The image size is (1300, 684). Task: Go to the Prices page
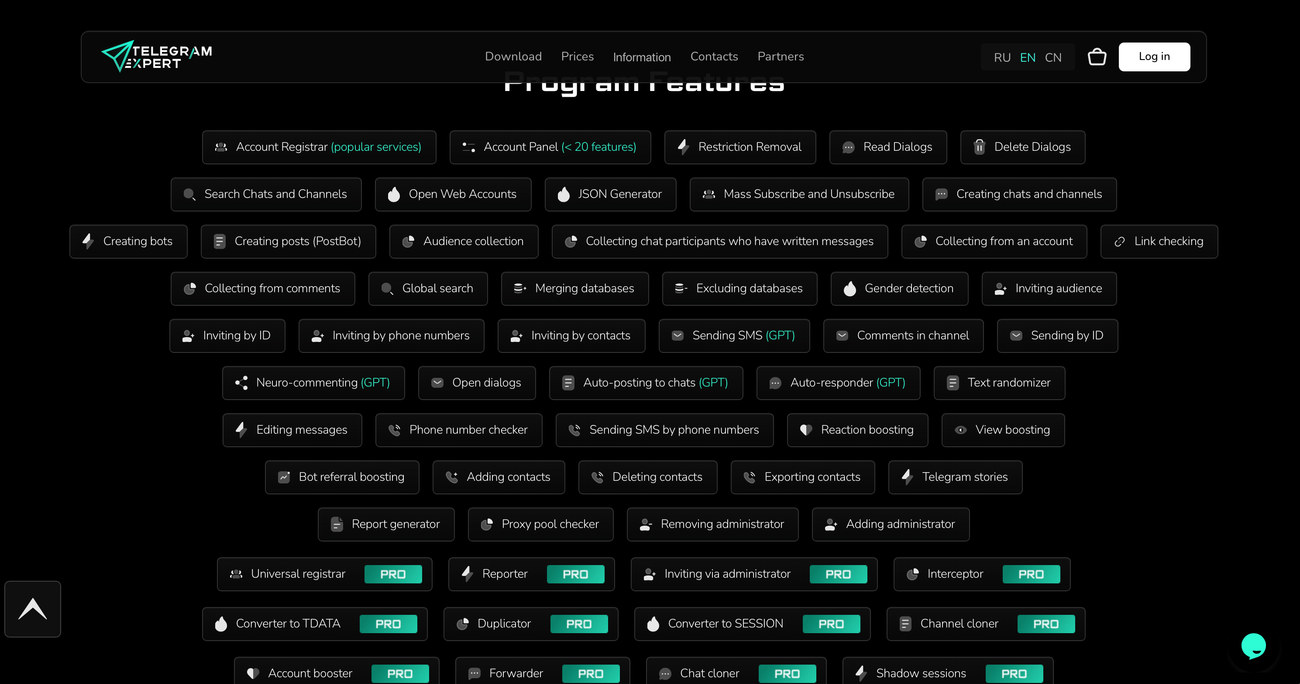pyautogui.click(x=577, y=57)
